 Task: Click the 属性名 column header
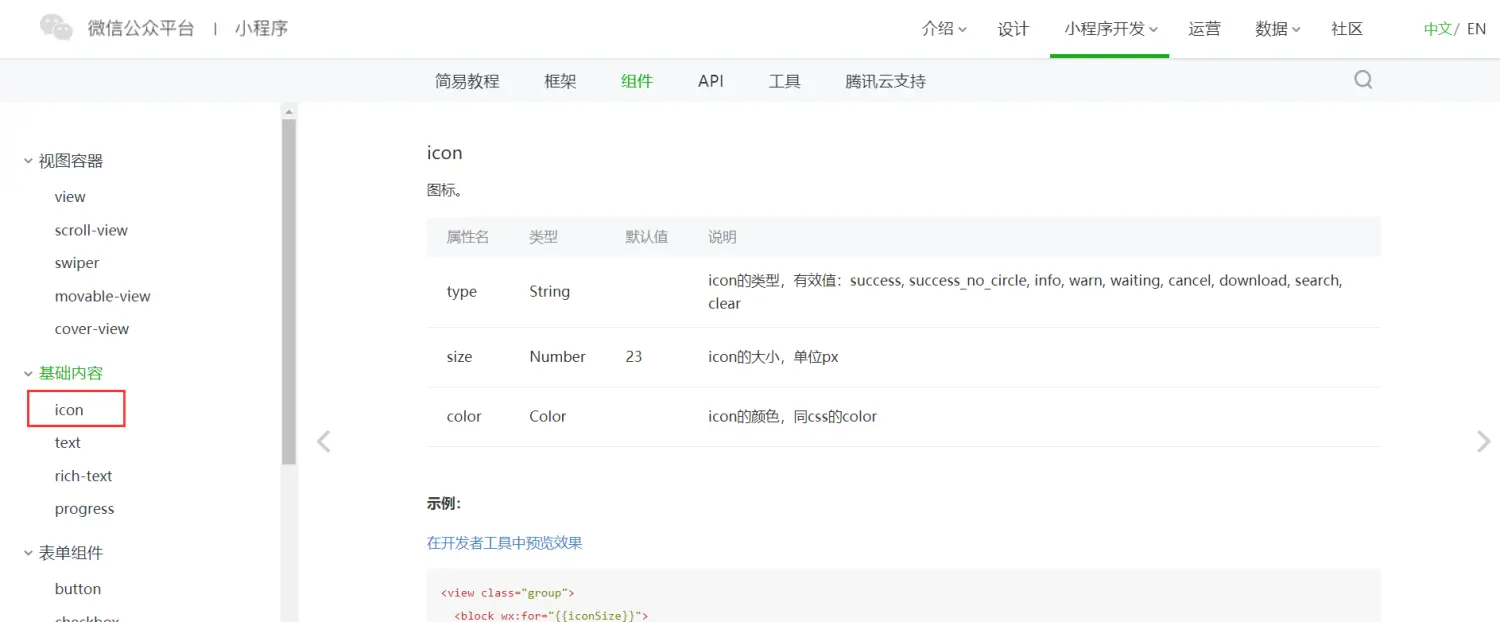click(467, 237)
